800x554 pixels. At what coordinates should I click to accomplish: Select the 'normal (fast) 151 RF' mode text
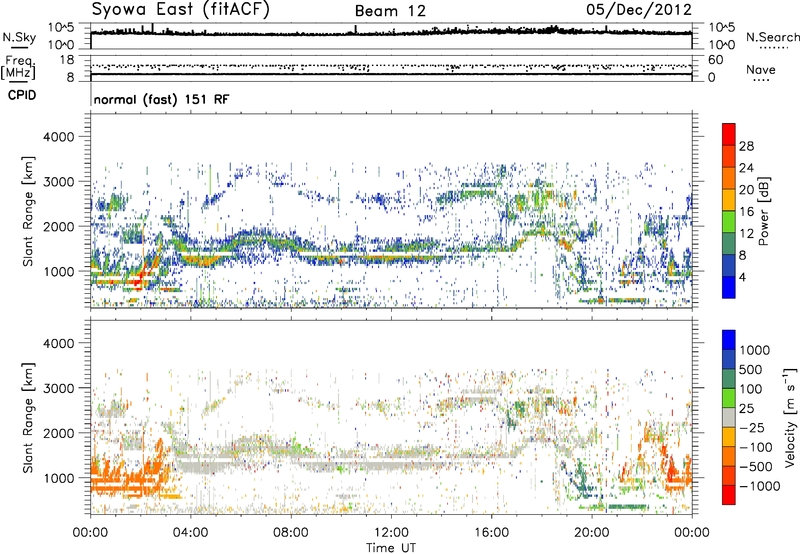(161, 99)
